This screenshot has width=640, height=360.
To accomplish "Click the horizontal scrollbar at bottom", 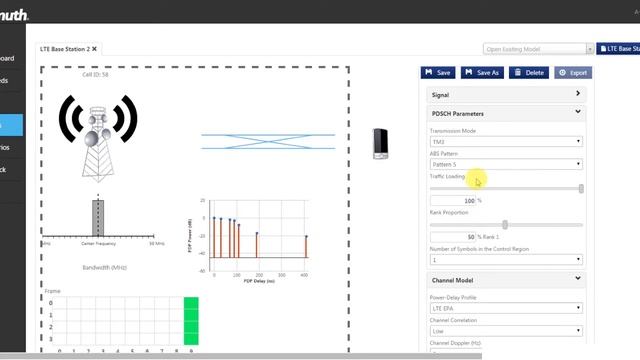I will click(241, 356).
